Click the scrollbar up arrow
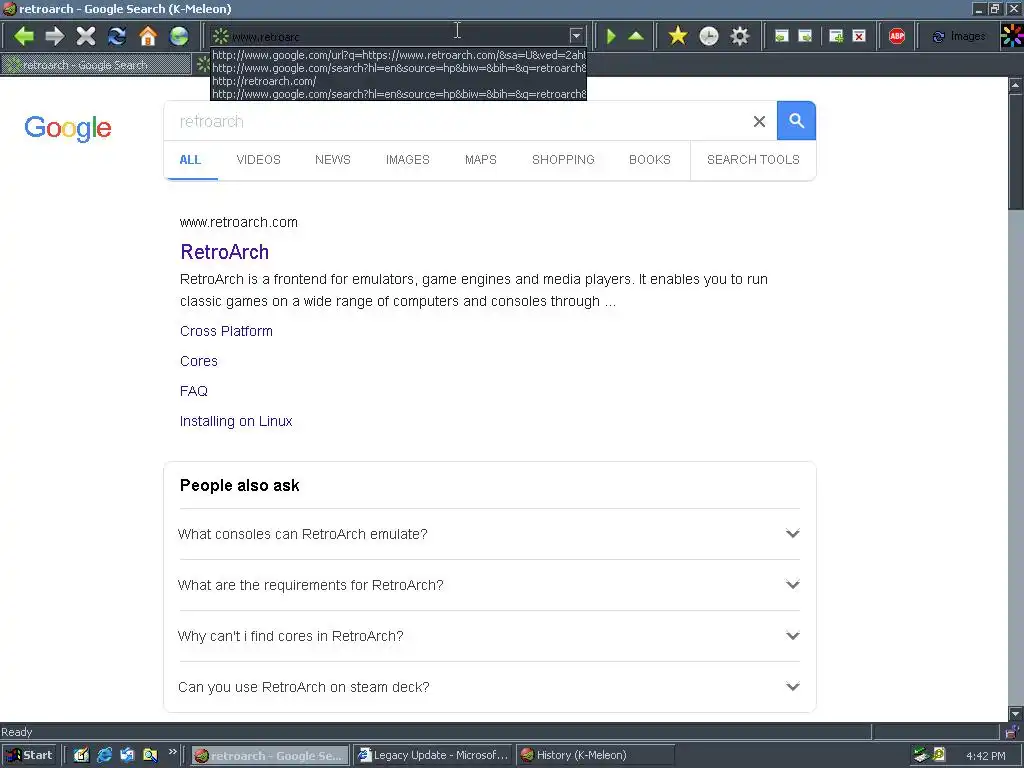This screenshot has height=768, width=1024. point(1016,85)
